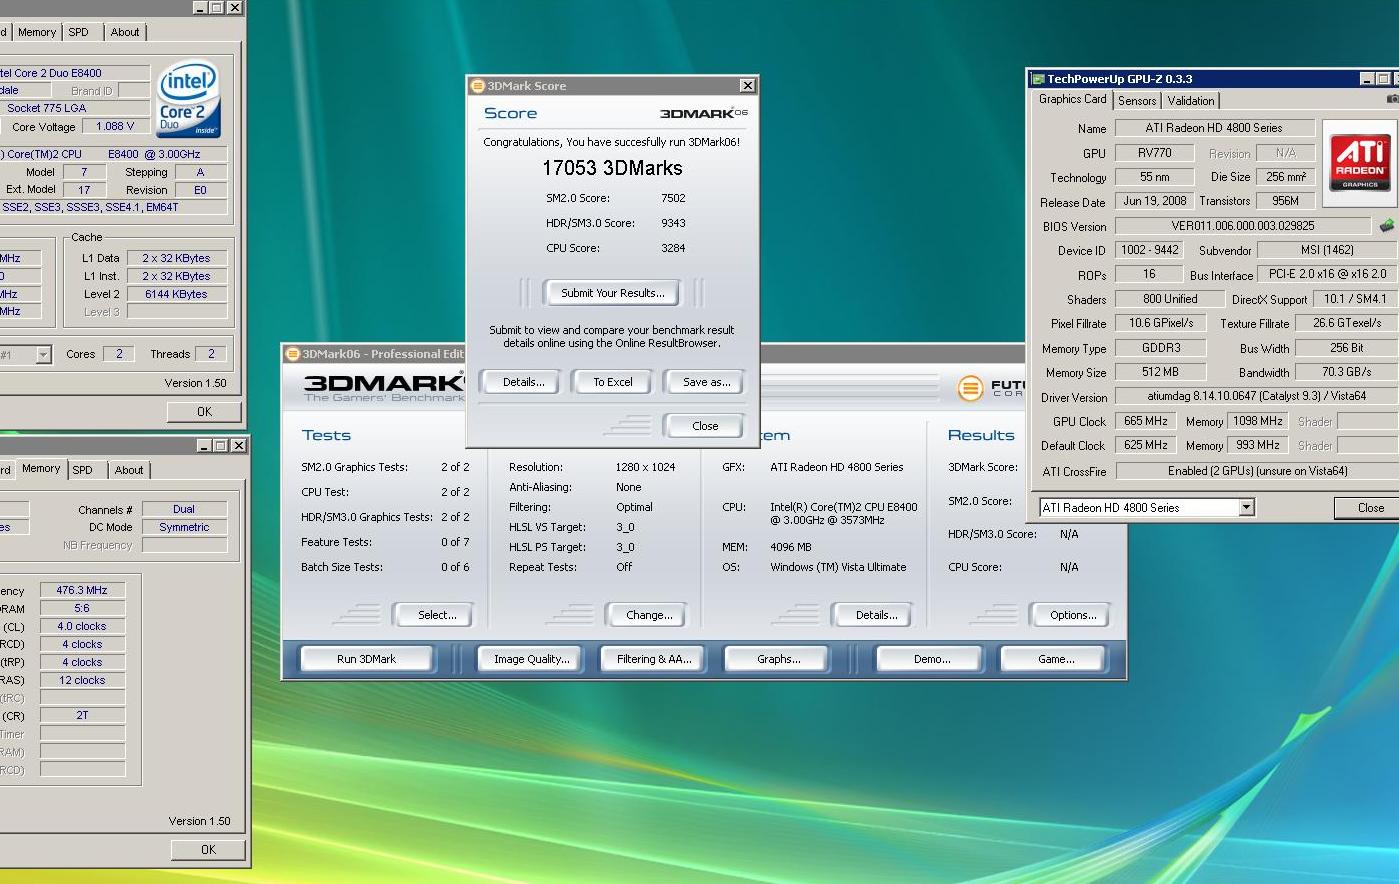The width and height of the screenshot is (1399, 884).
Task: Click the GPU-Z title bar icon
Action: pyautogui.click(x=1038, y=79)
